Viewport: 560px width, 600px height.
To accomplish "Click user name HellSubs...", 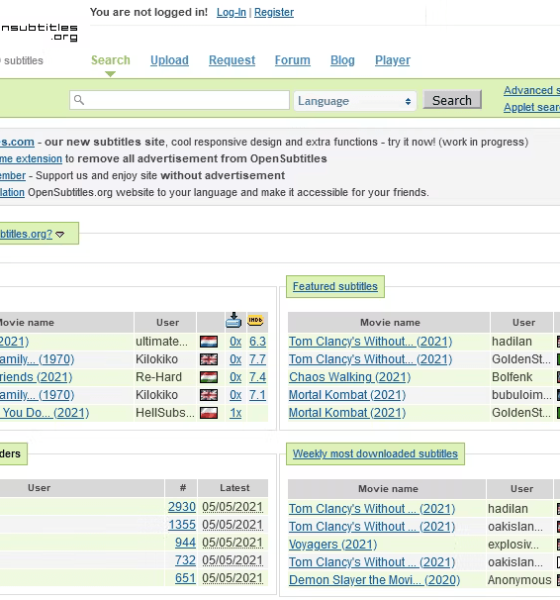I will click(x=165, y=412).
